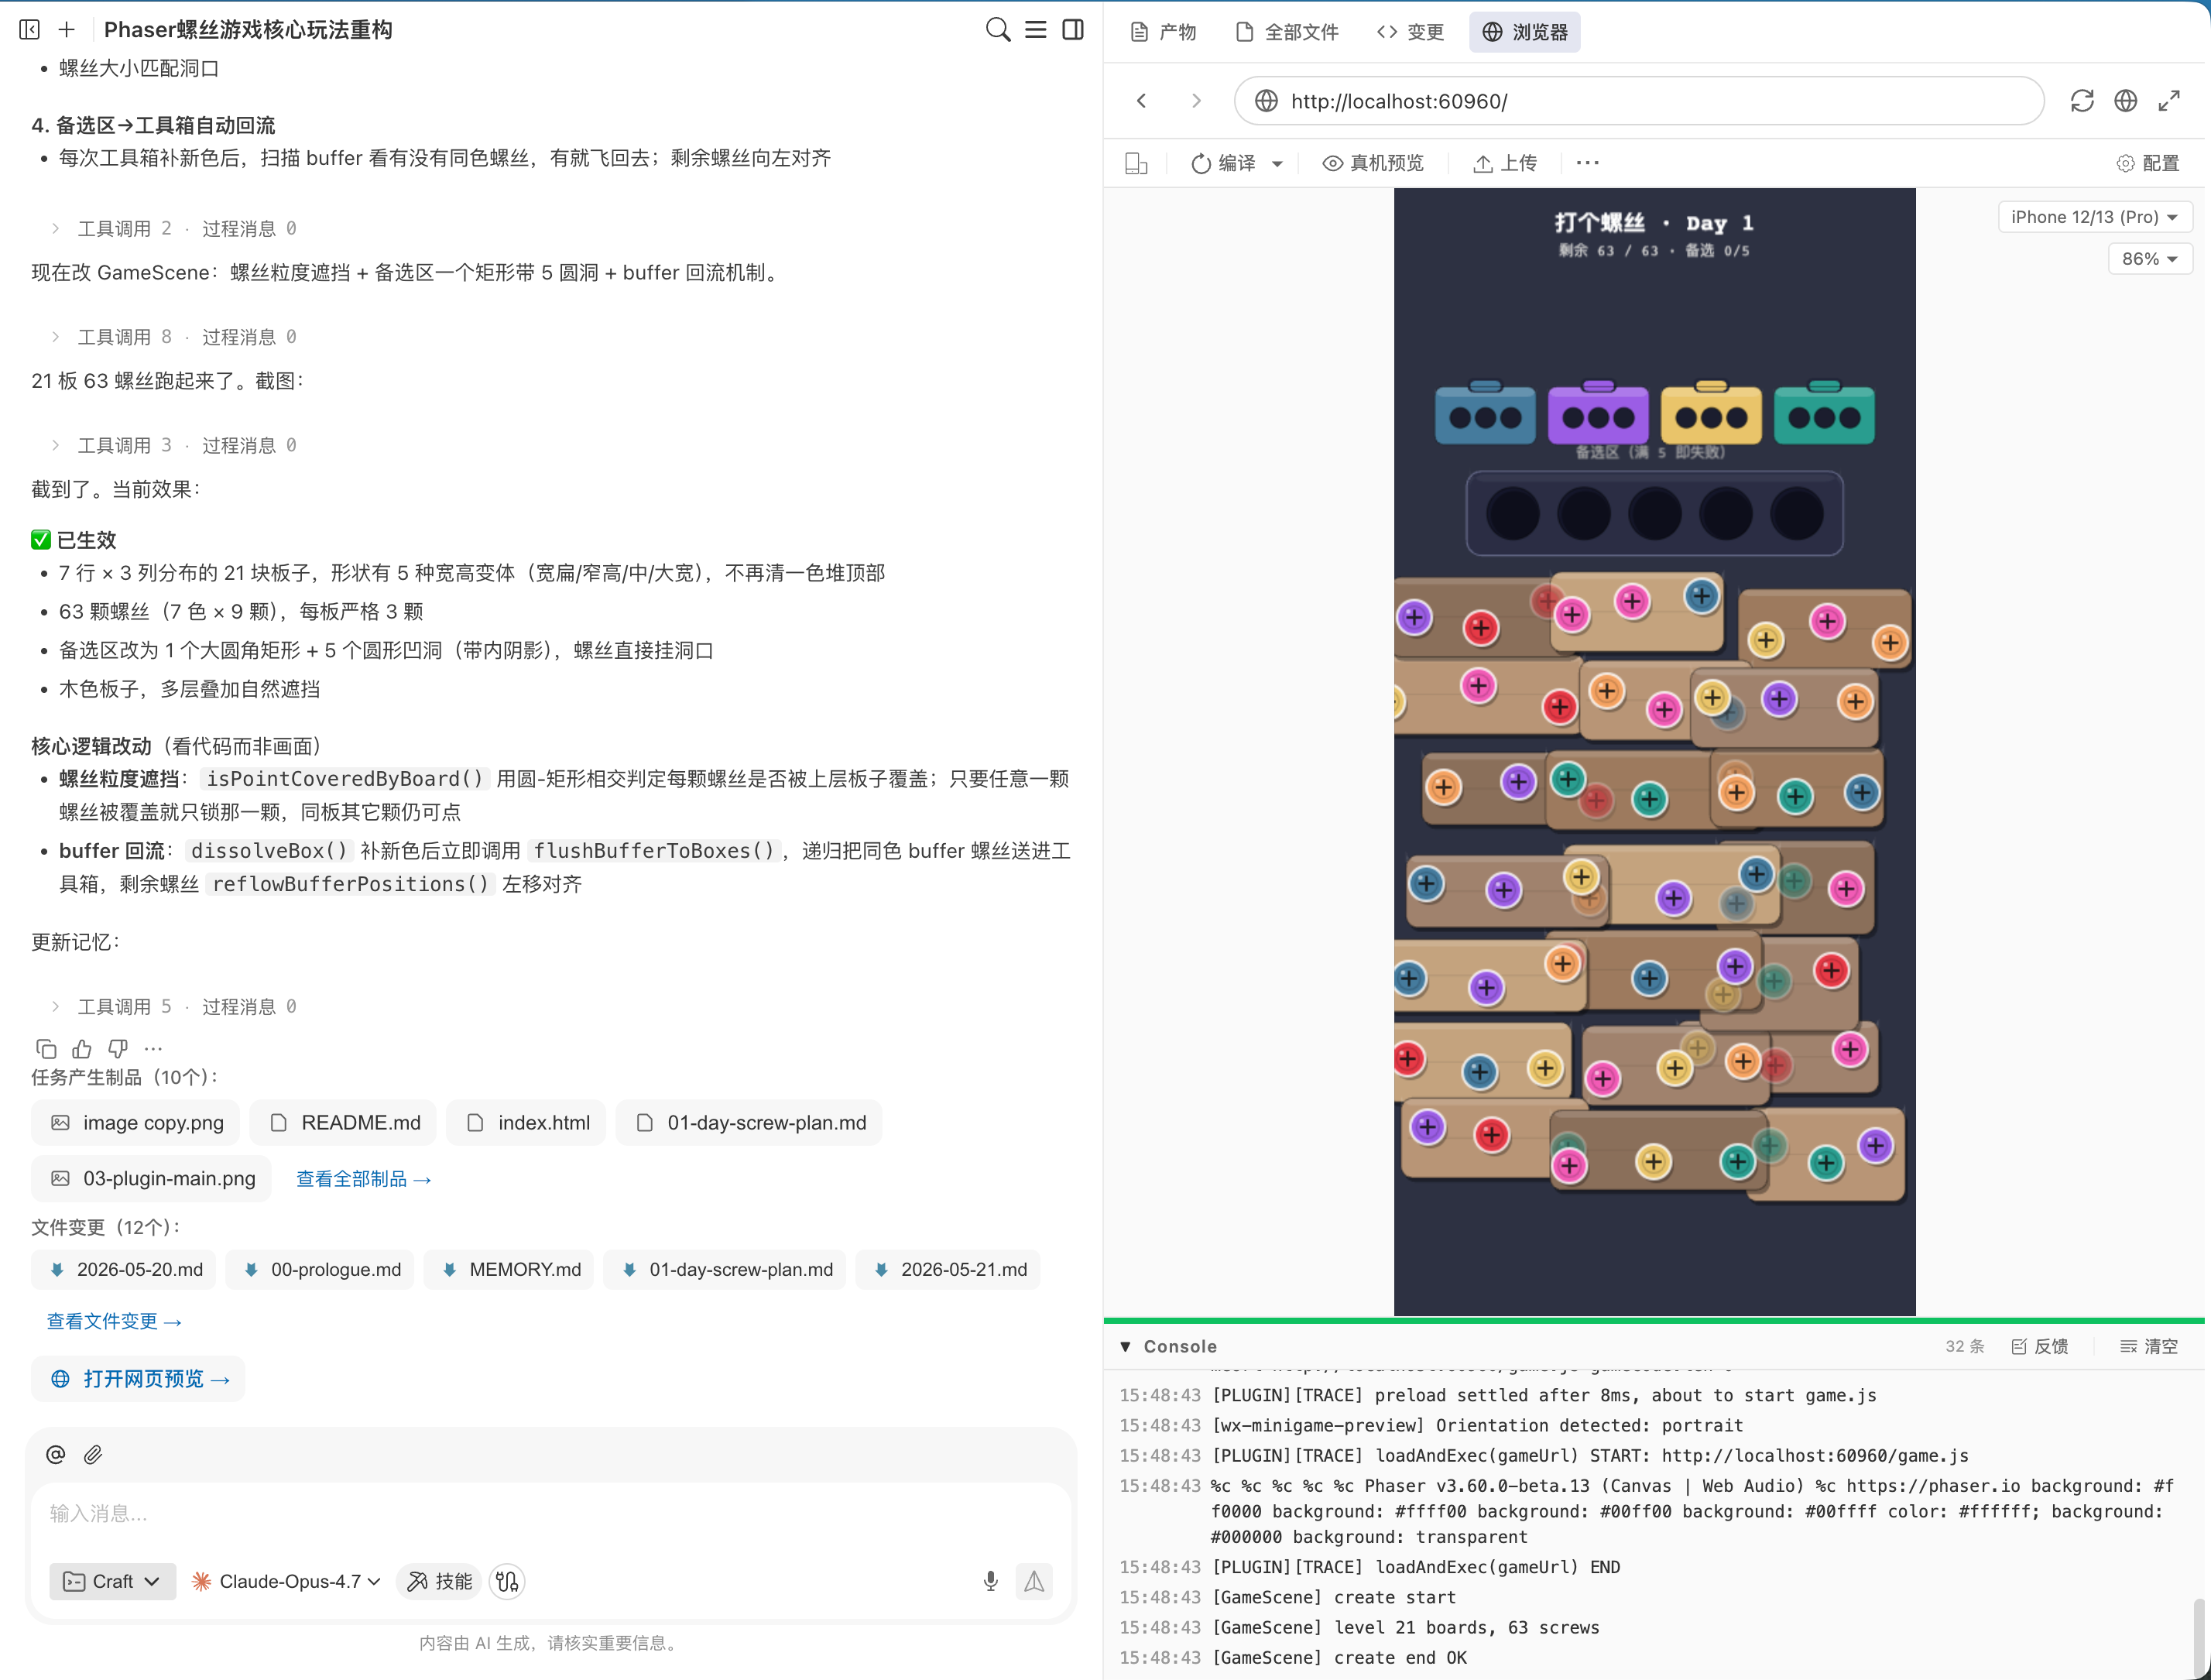This screenshot has width=2211, height=1680.
Task: Expand browser preview to fullscreen
Action: [2169, 101]
